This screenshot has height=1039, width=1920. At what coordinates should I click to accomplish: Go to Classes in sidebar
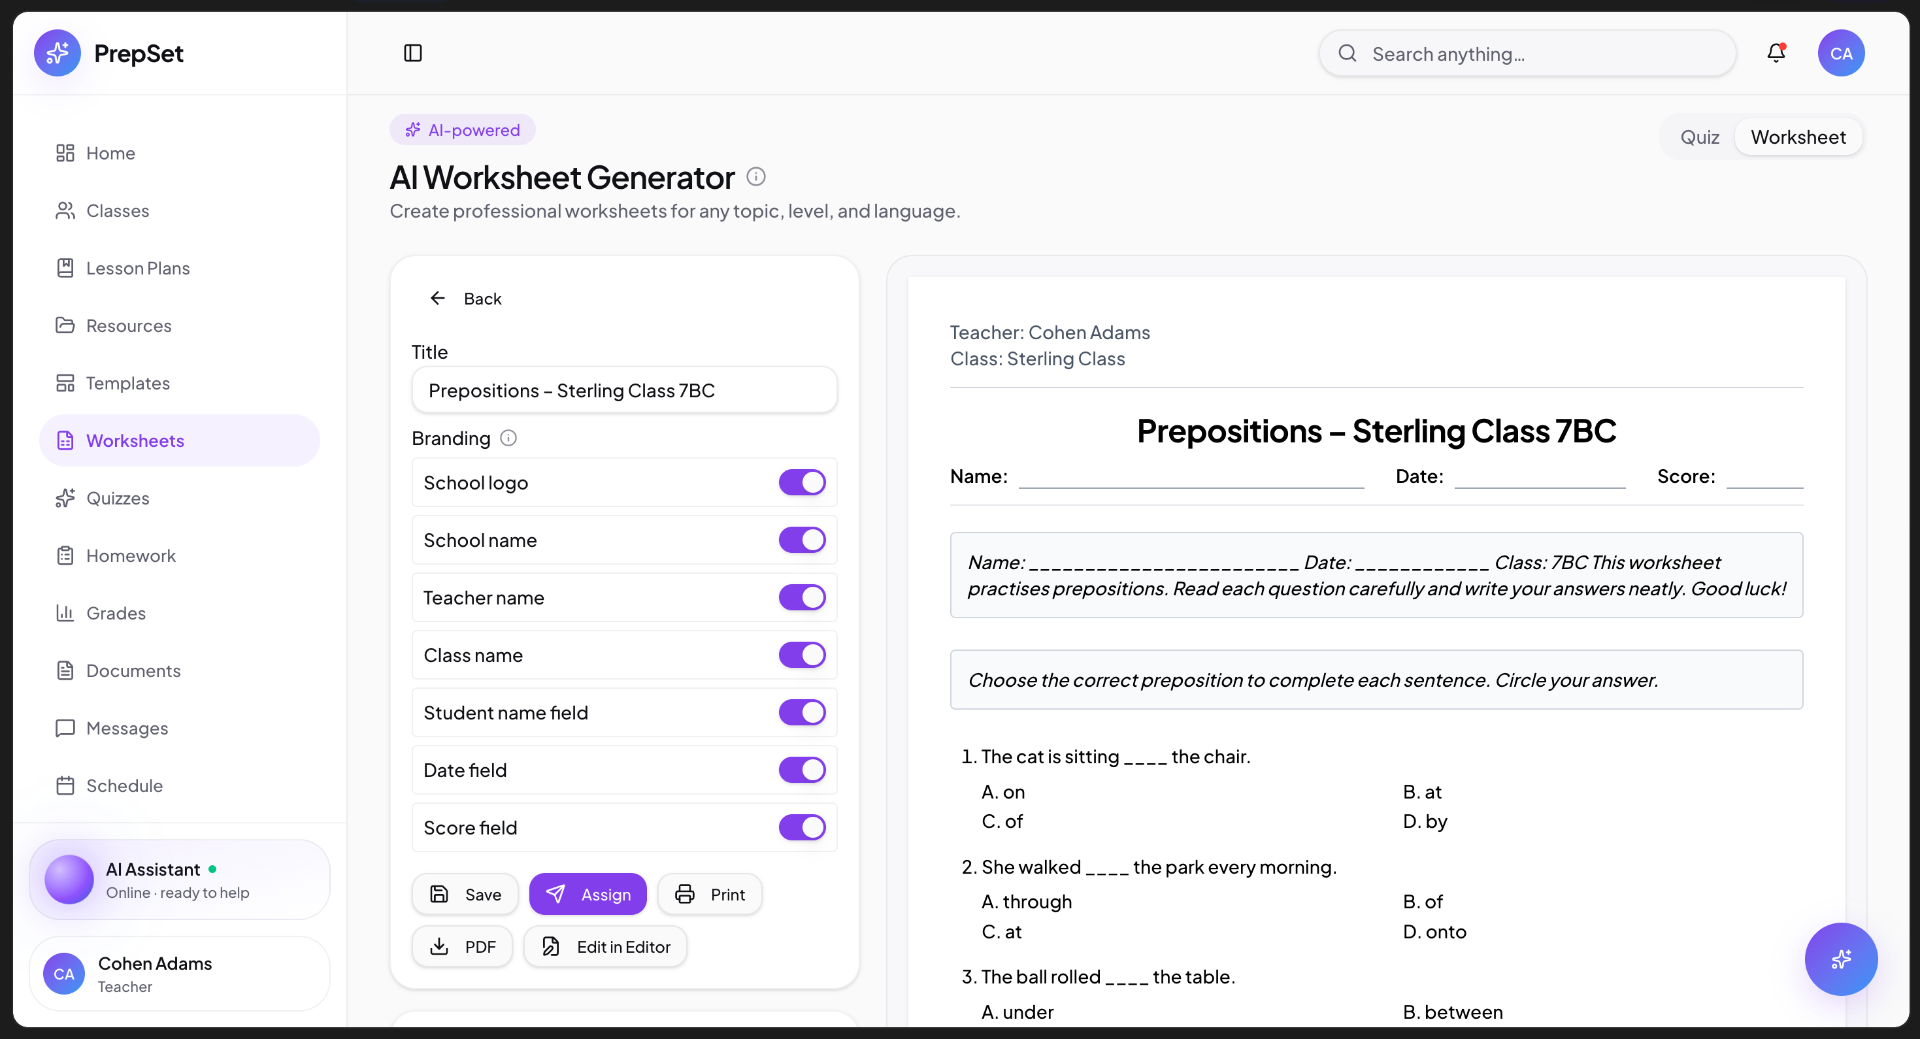point(180,211)
